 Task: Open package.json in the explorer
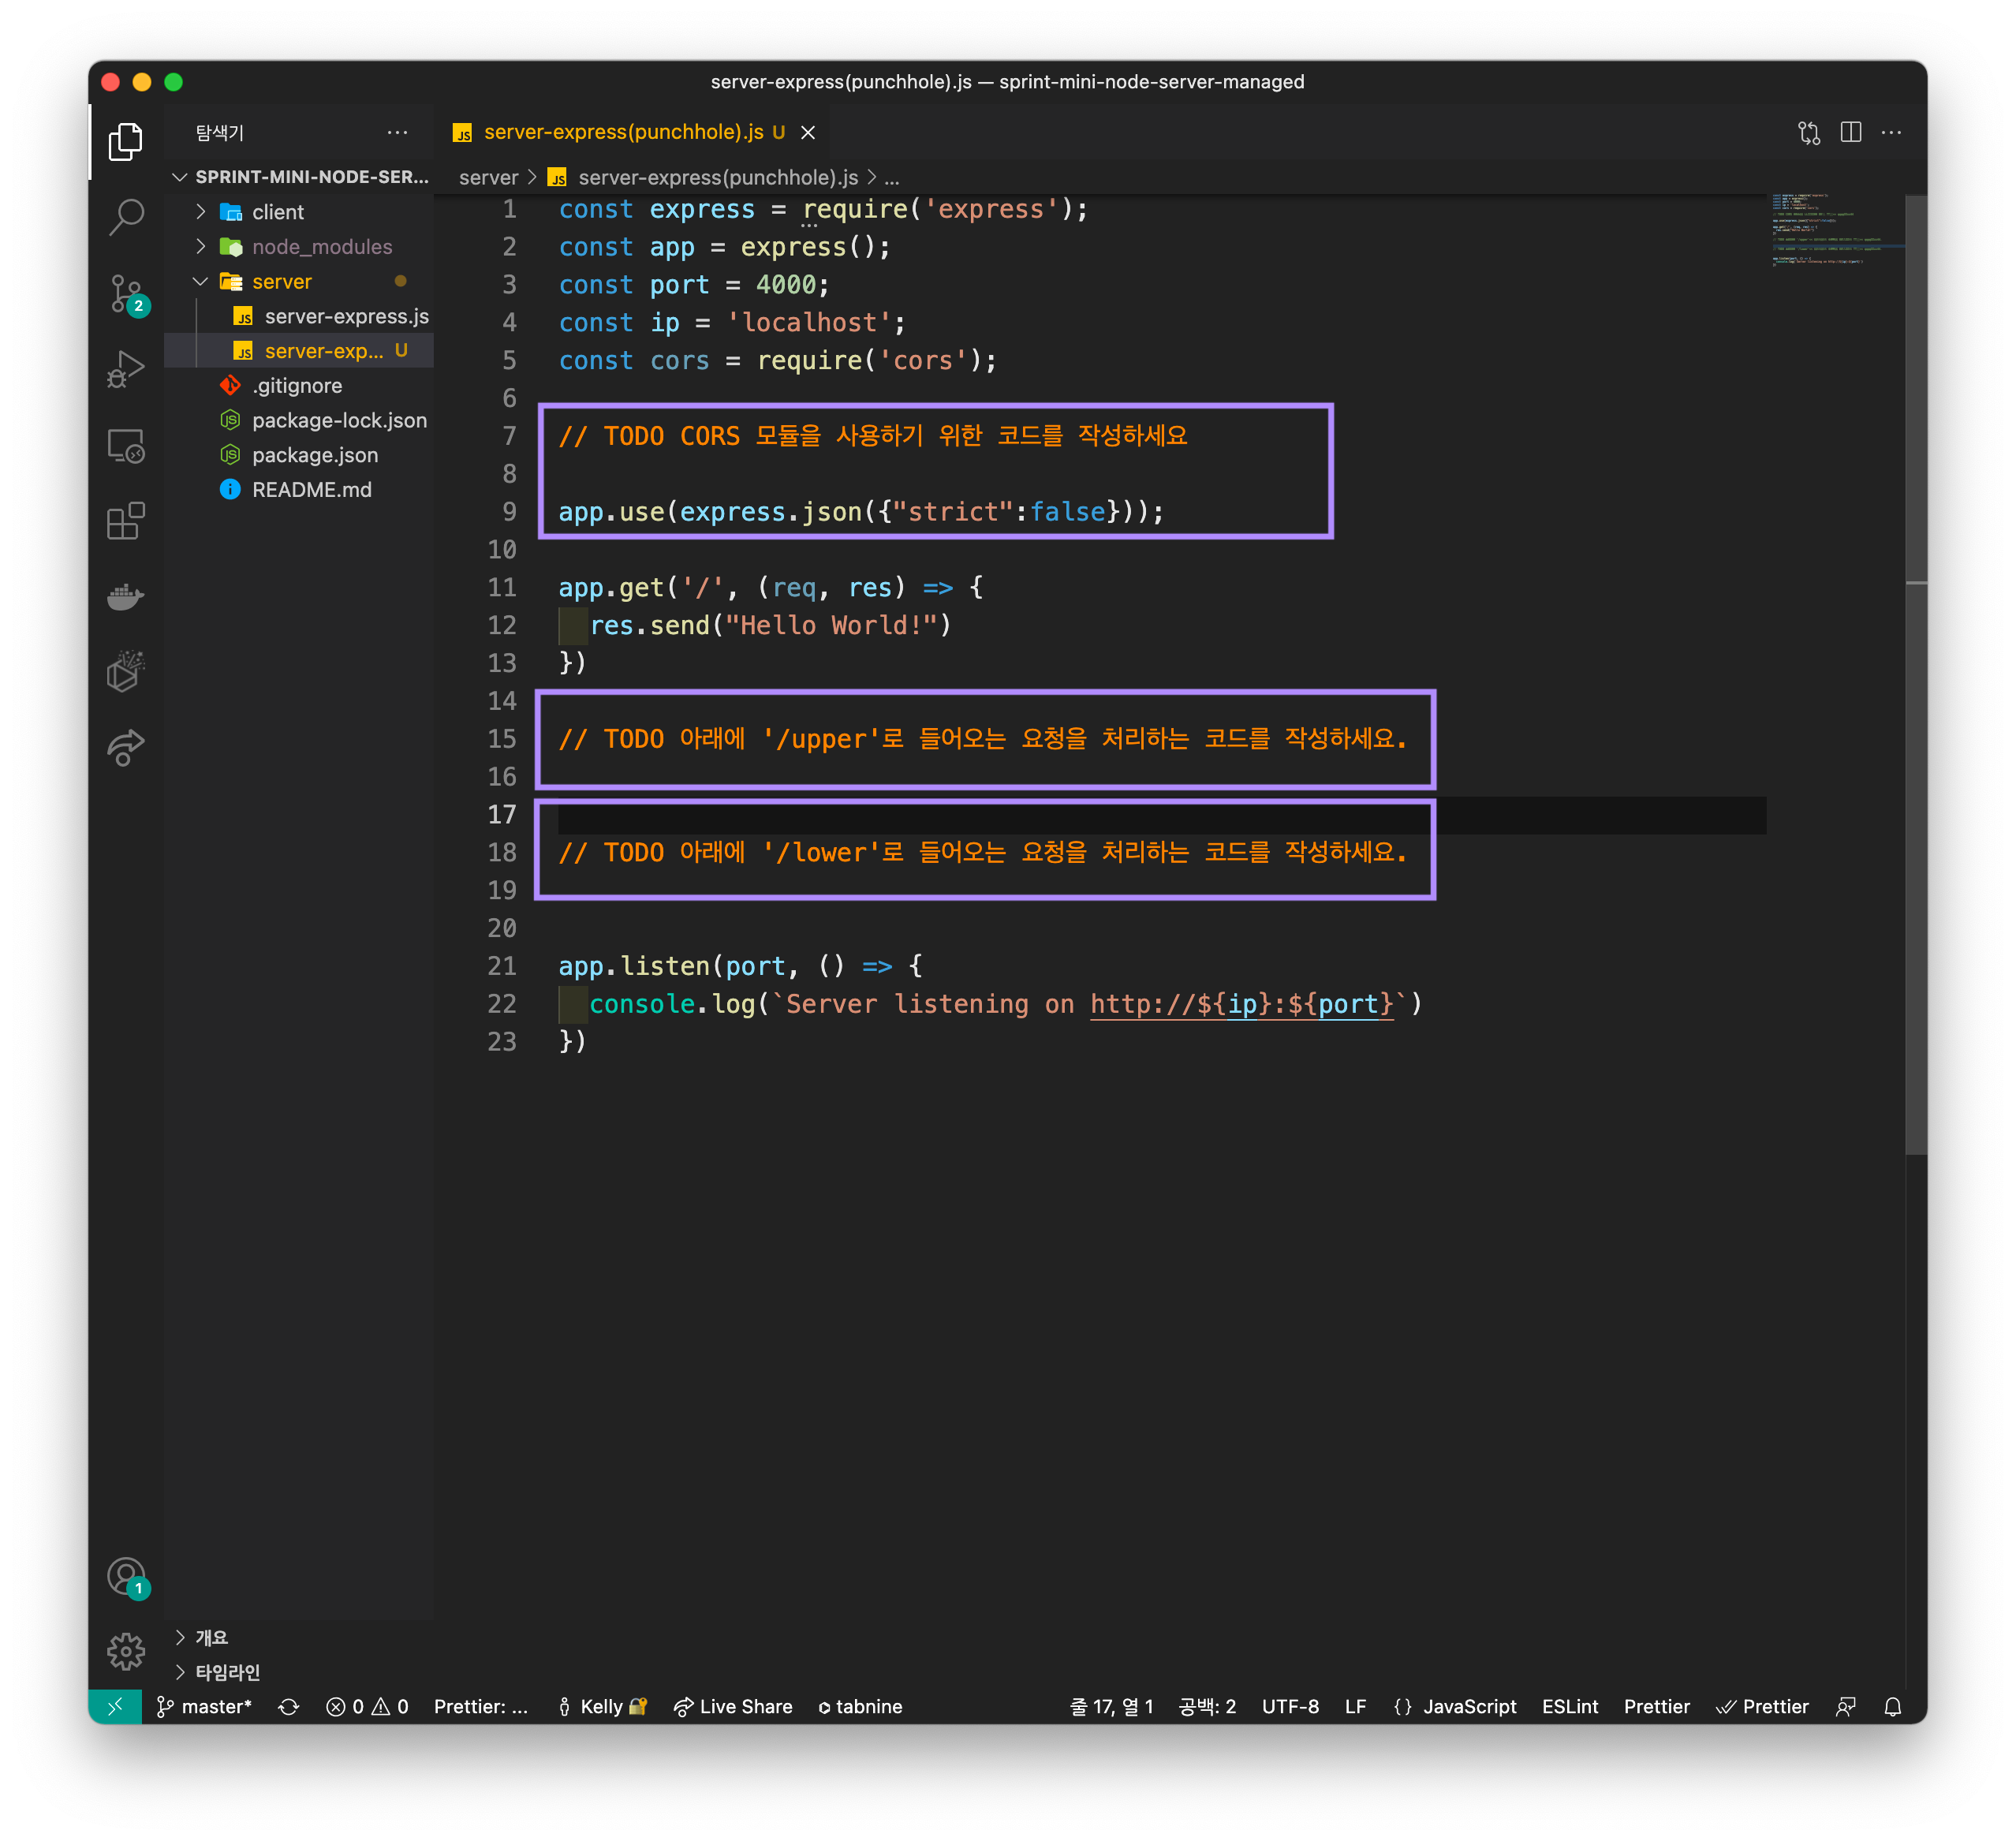point(314,455)
